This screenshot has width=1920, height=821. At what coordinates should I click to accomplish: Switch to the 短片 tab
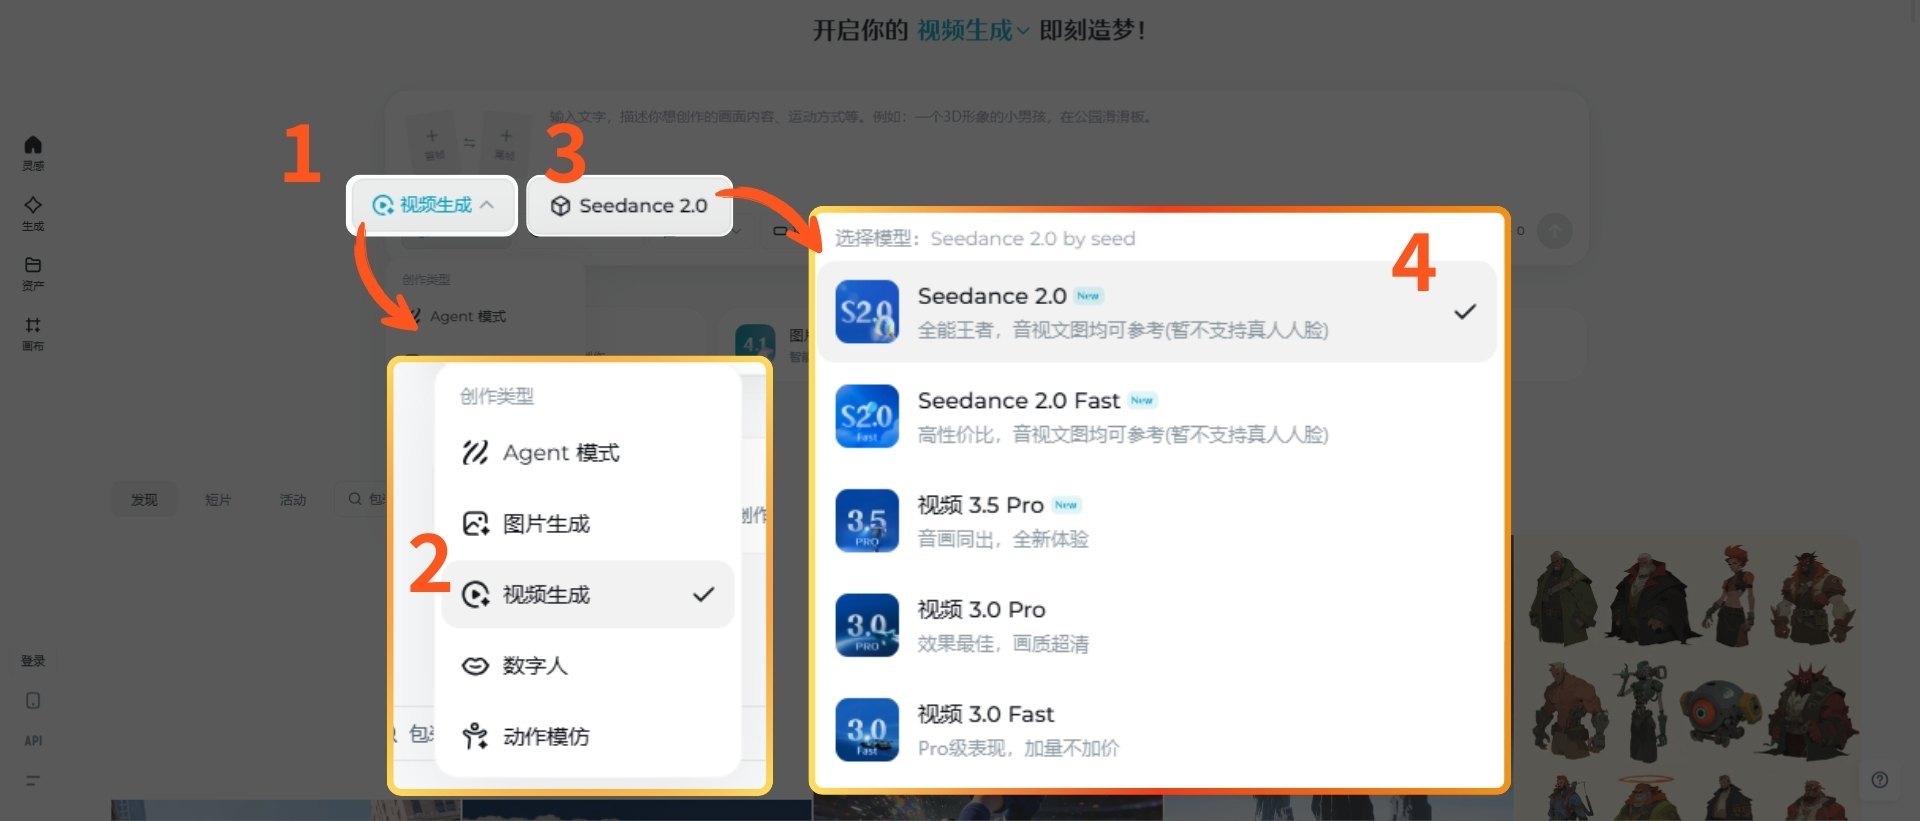click(218, 499)
